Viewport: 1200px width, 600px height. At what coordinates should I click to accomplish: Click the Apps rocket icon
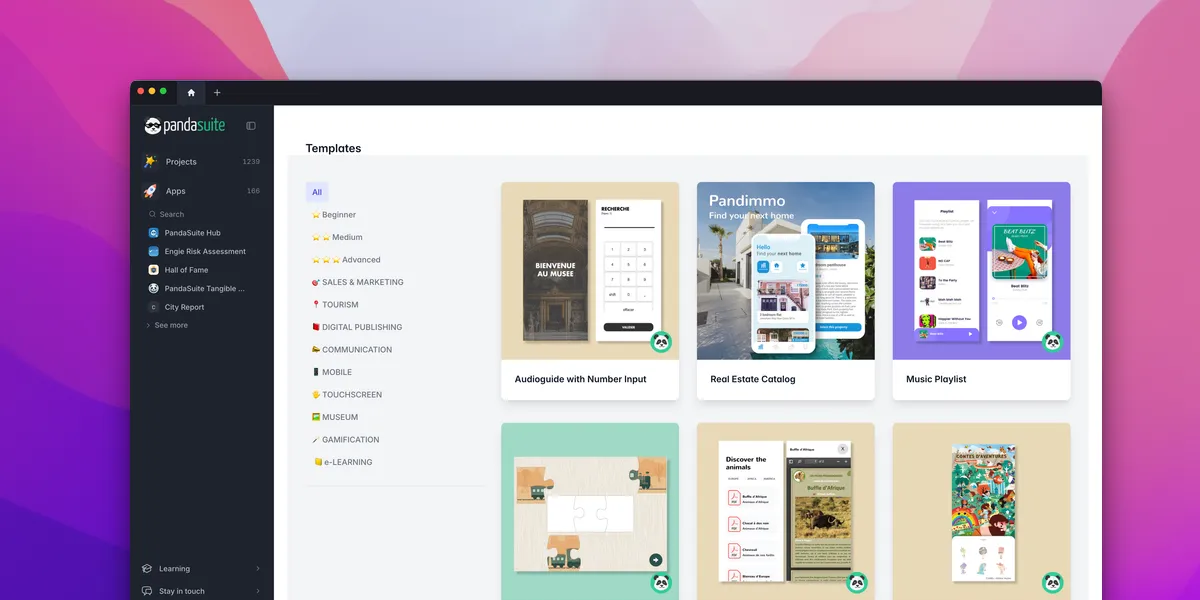(150, 191)
